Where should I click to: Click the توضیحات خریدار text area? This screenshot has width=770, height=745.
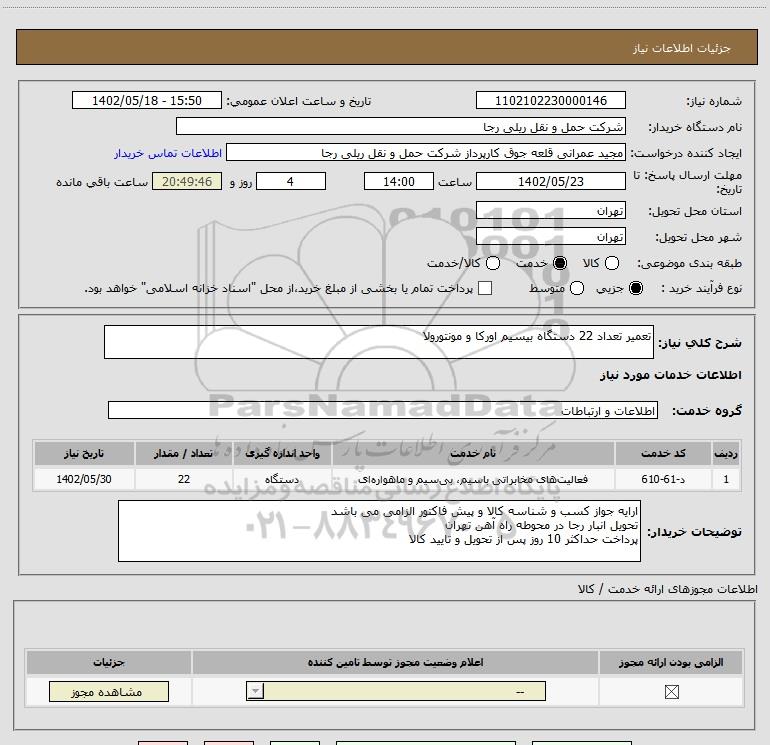coord(379,531)
